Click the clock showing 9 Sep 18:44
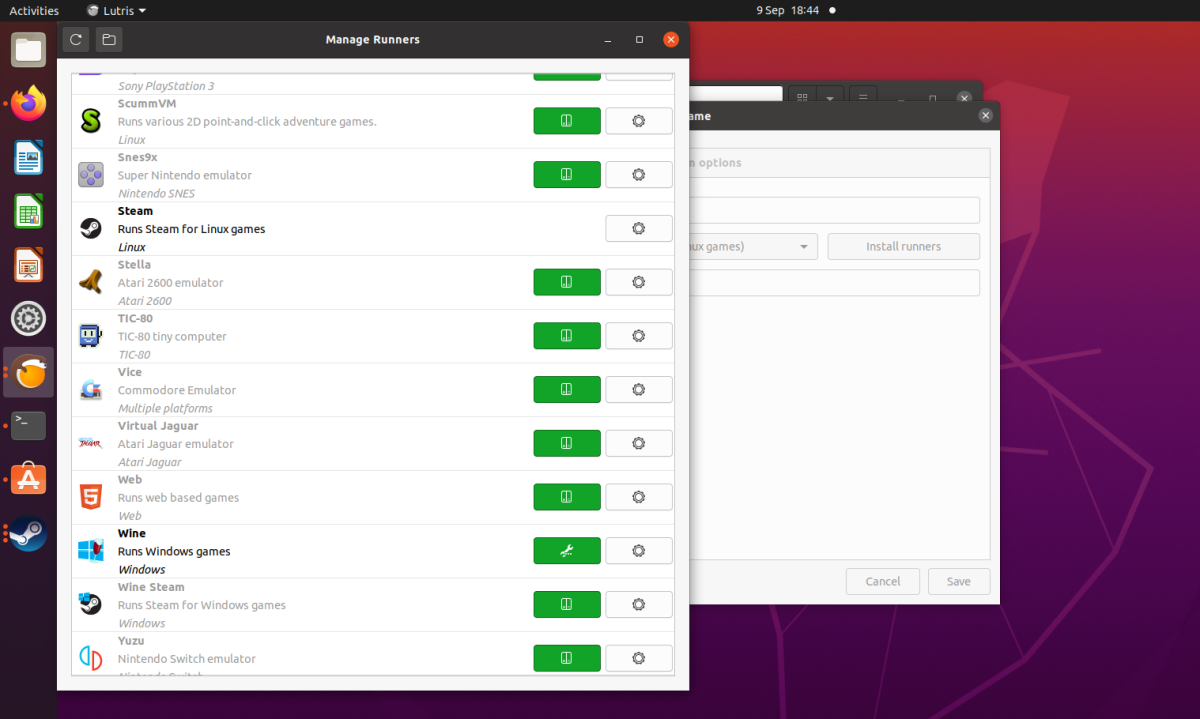 tap(787, 10)
